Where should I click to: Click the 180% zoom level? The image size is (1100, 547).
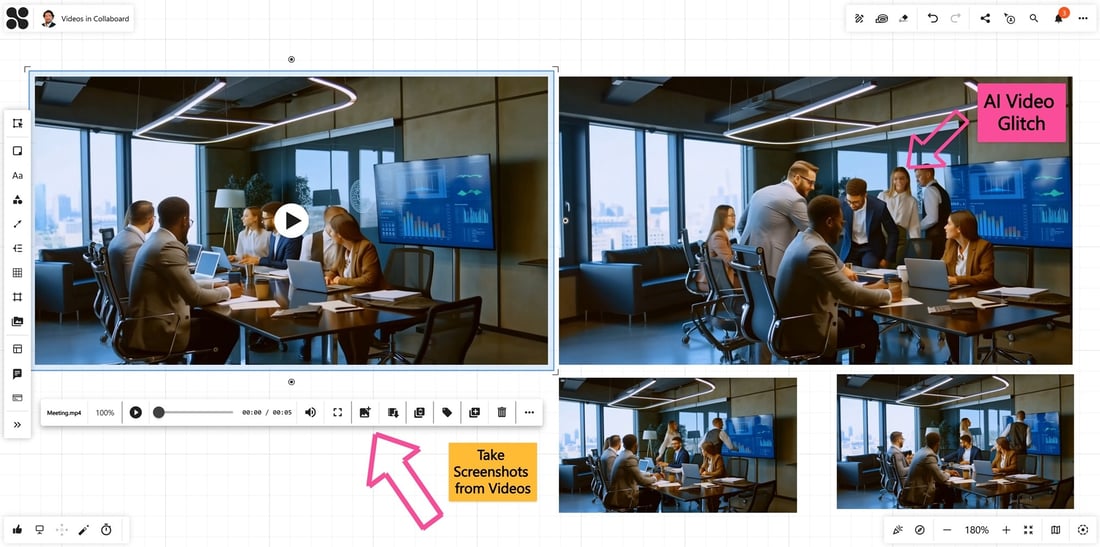977,530
